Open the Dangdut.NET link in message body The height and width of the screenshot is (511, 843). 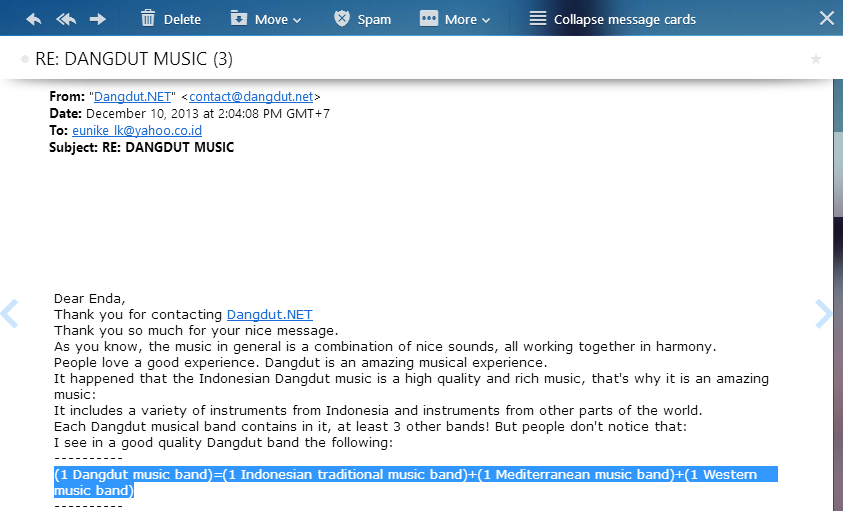[269, 315]
